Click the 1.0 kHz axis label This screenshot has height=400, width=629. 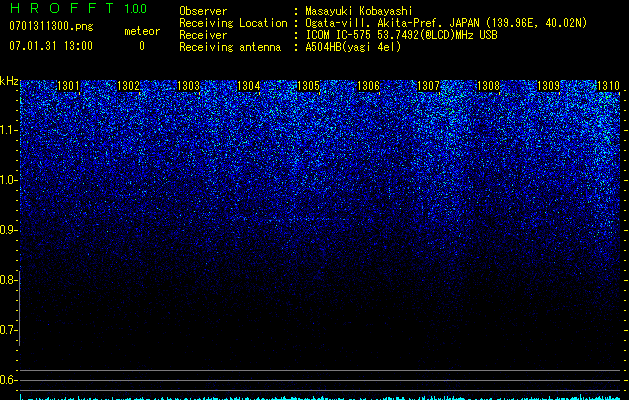pos(8,180)
